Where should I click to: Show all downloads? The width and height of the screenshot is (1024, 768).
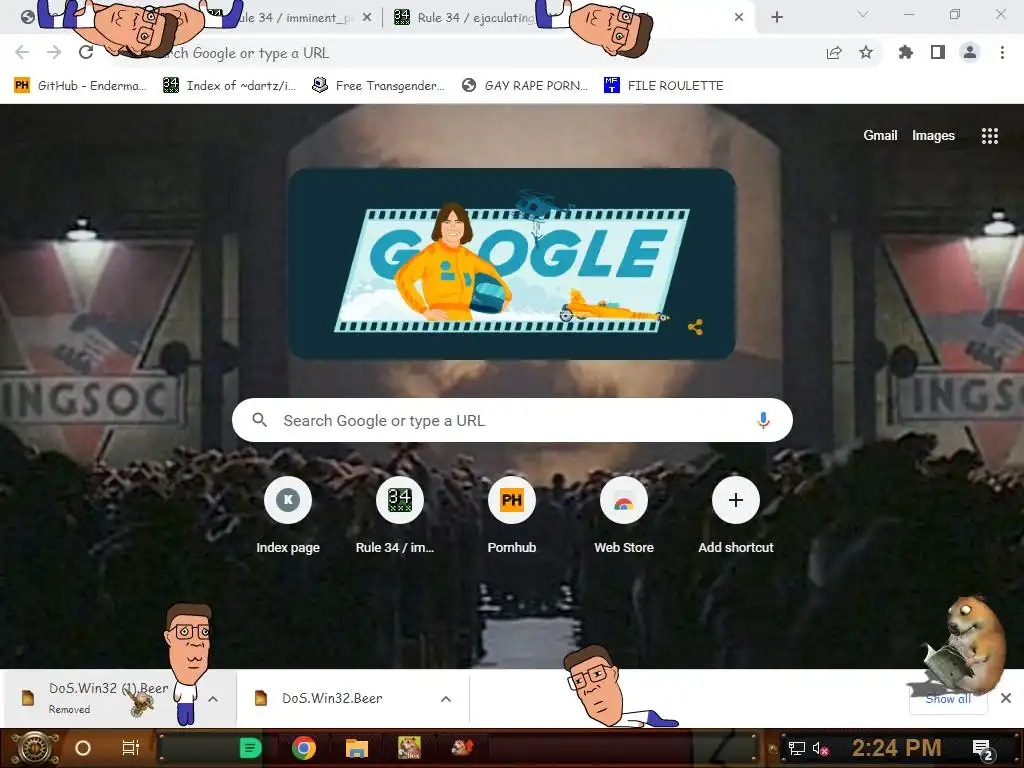948,699
